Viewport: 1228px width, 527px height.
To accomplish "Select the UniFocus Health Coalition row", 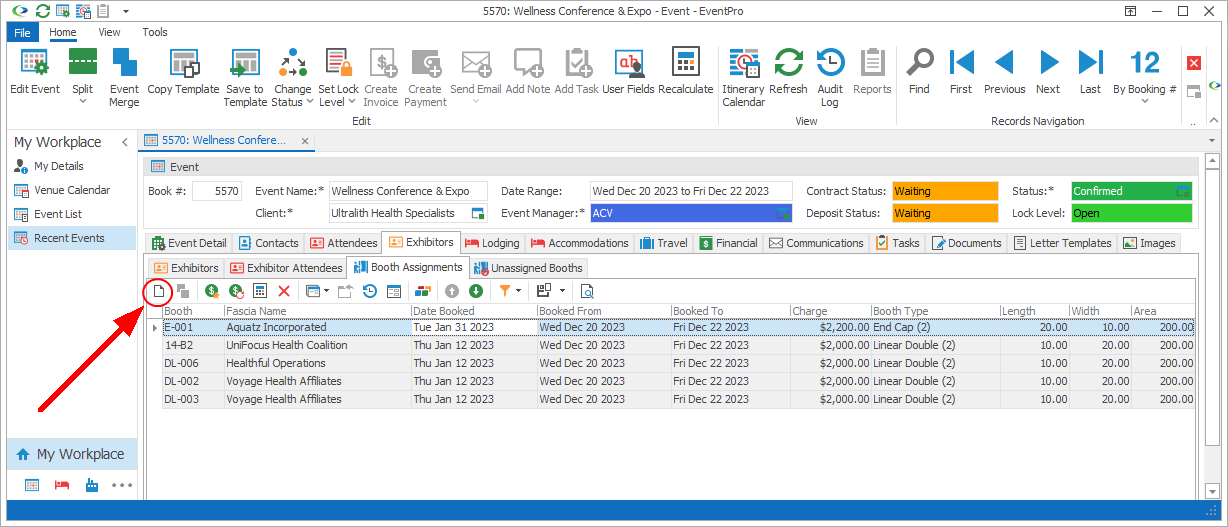I will click(678, 345).
